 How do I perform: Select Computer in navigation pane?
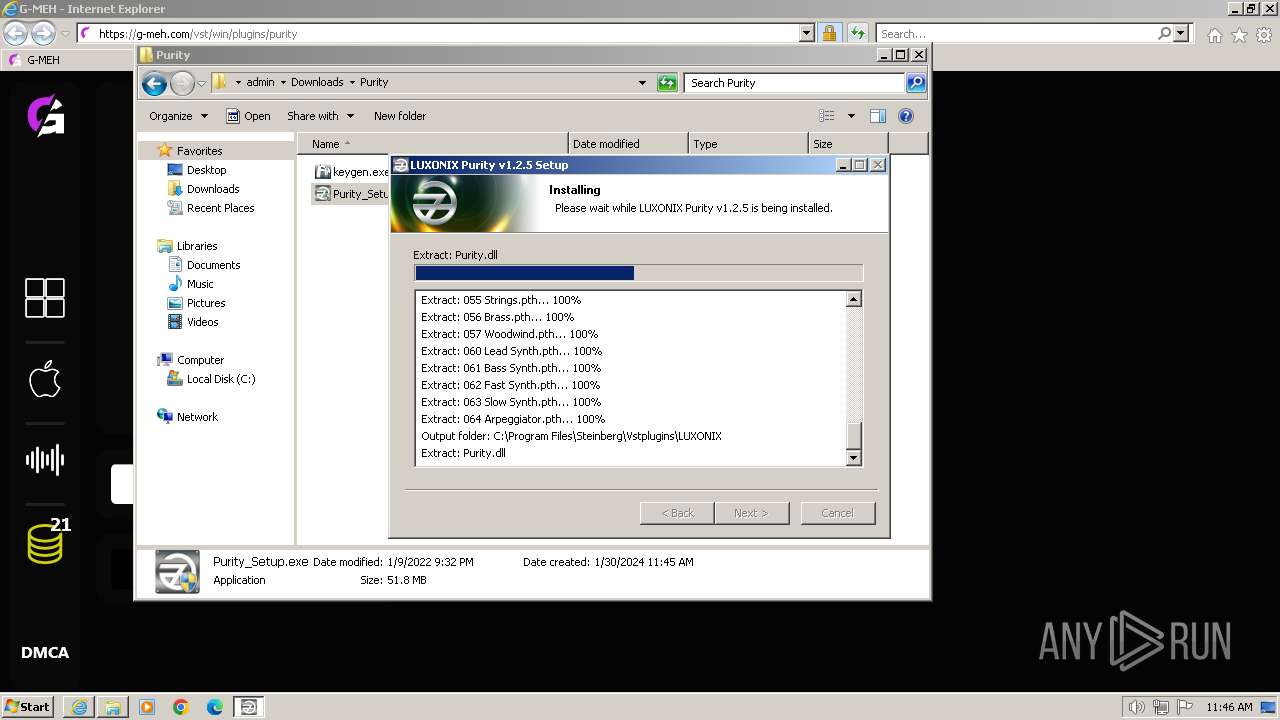pos(200,360)
